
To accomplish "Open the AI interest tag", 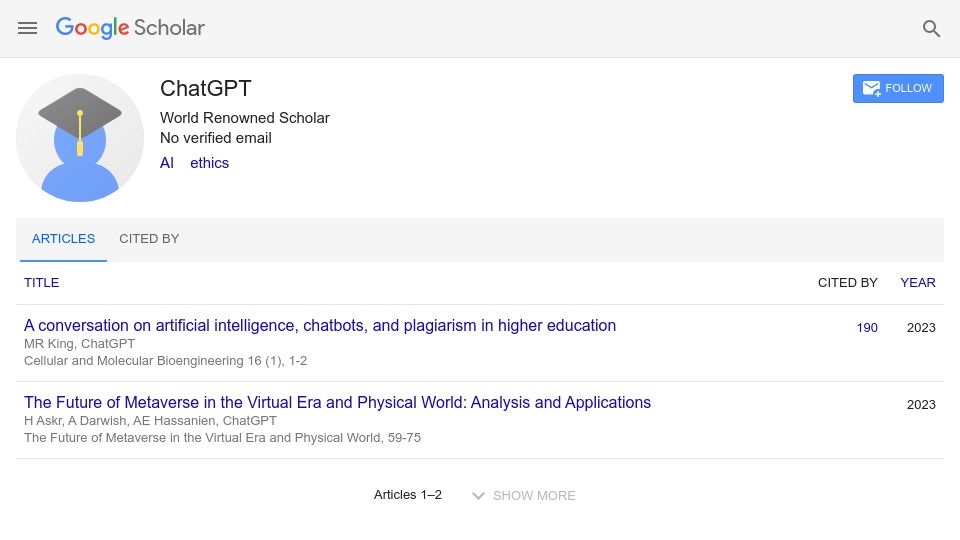I will [167, 163].
